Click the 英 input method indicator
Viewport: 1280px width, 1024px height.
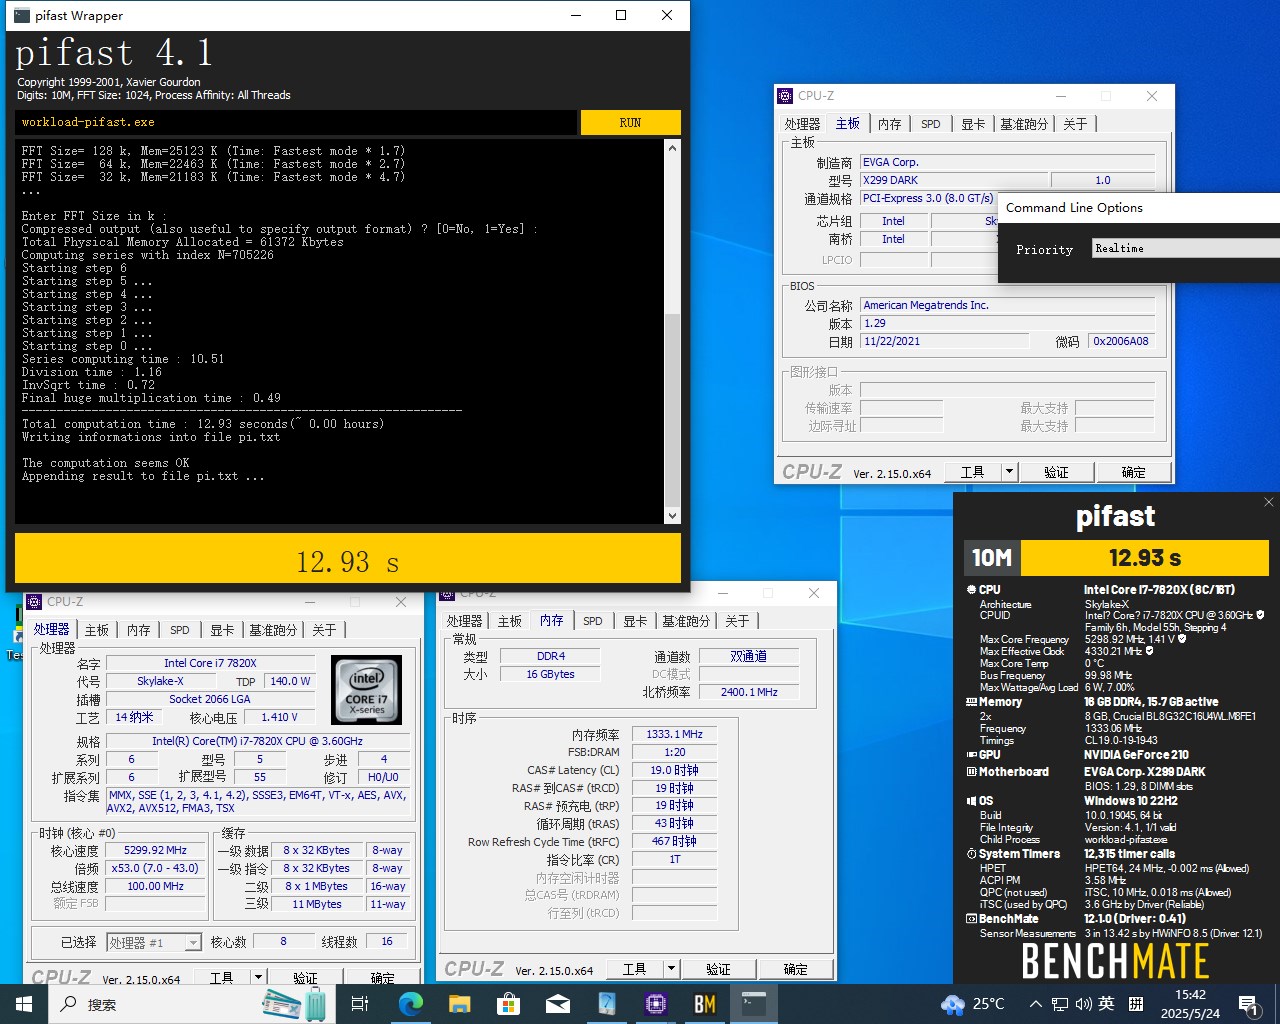pyautogui.click(x=1106, y=1004)
